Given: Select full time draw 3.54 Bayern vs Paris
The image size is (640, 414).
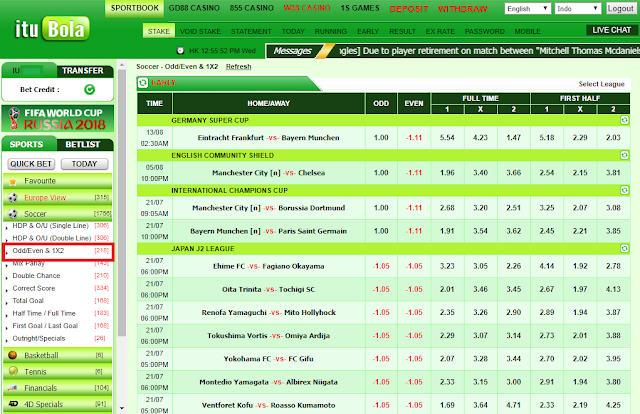Looking at the screenshot, I should coord(480,231).
